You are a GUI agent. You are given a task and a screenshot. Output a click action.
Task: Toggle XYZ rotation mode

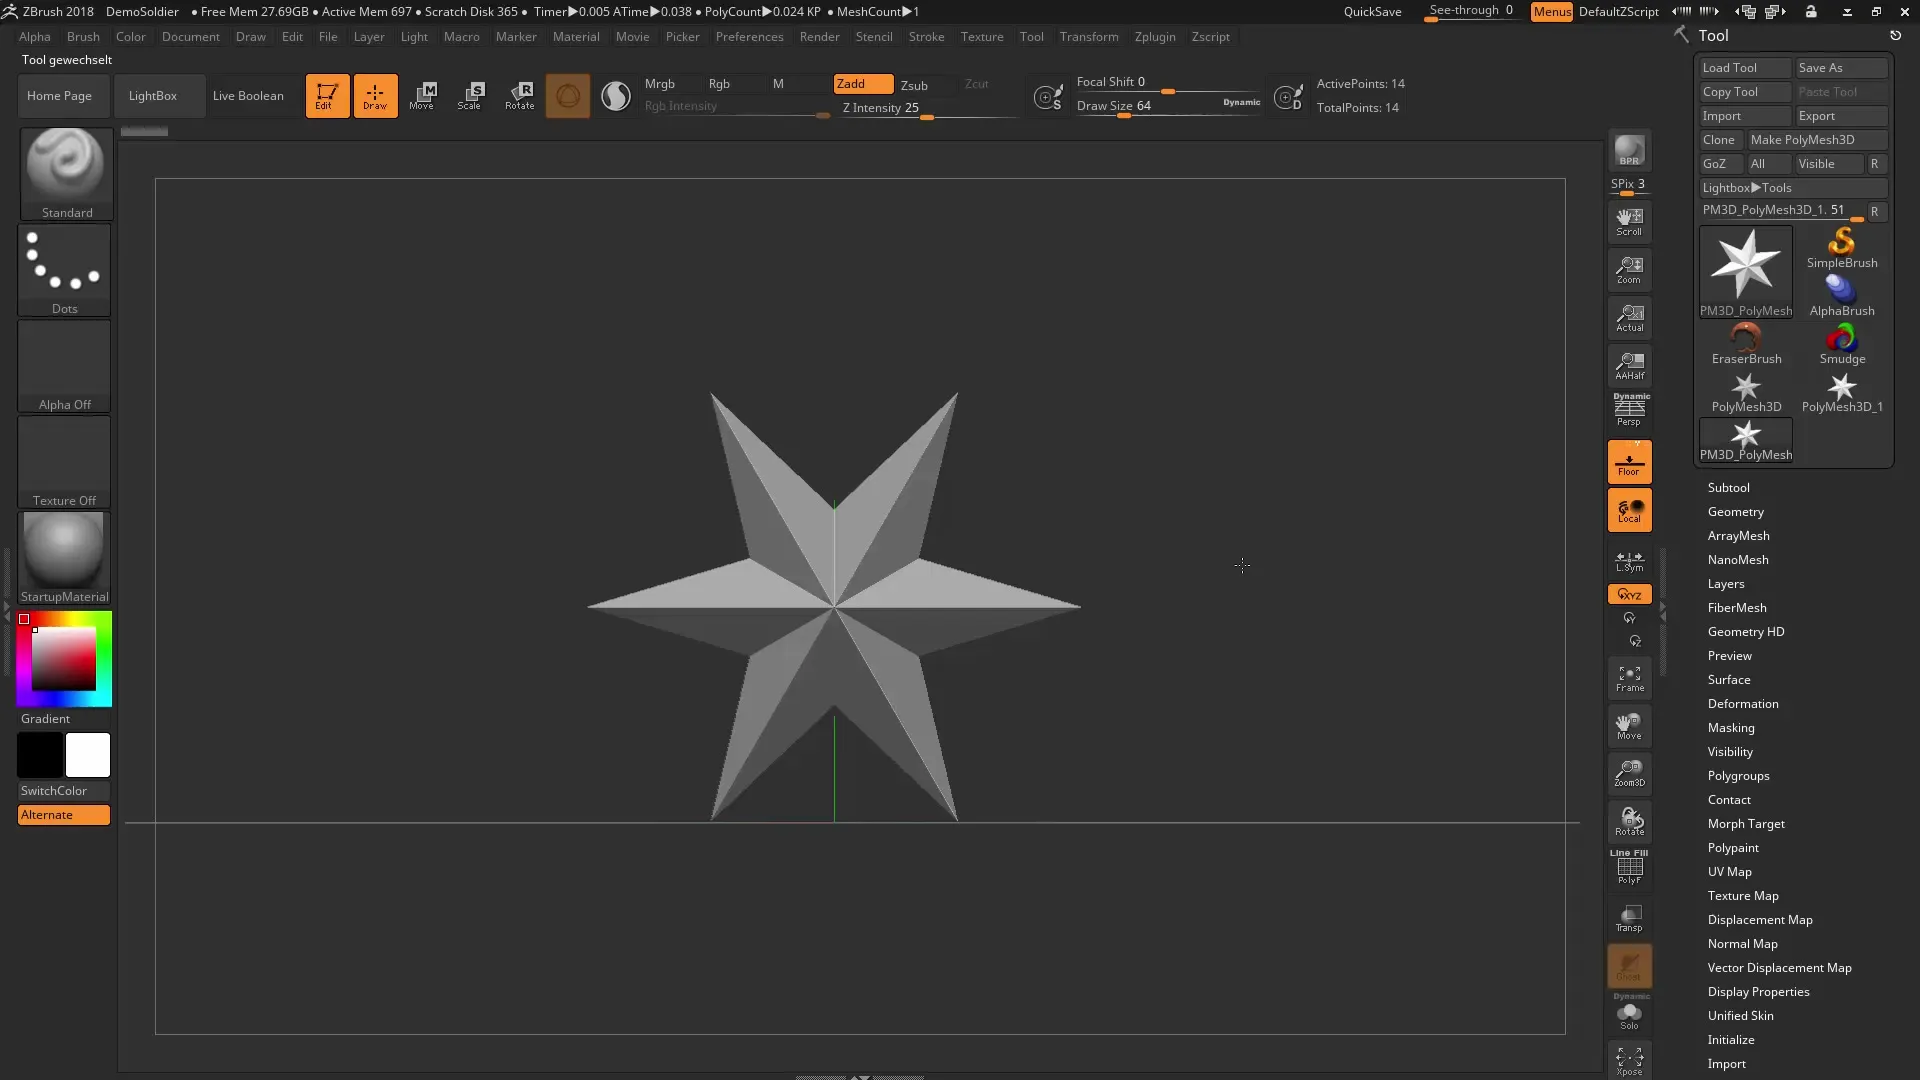[1629, 594]
